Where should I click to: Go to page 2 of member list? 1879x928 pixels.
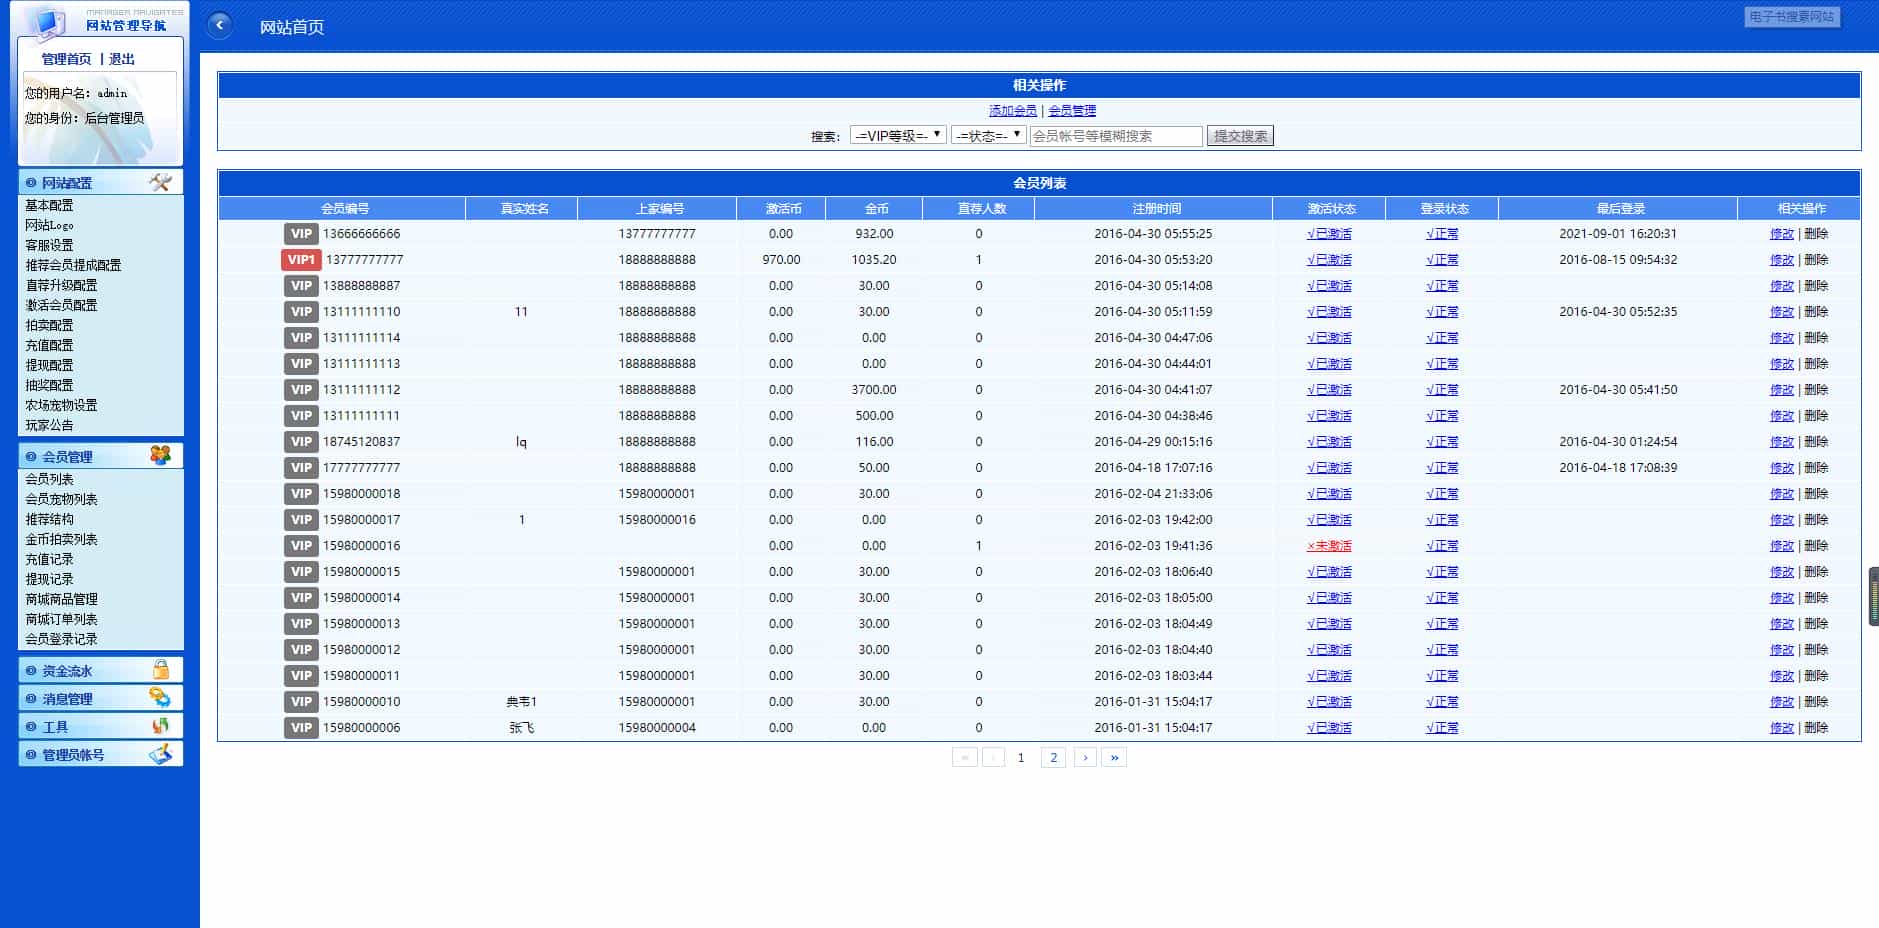click(x=1053, y=758)
